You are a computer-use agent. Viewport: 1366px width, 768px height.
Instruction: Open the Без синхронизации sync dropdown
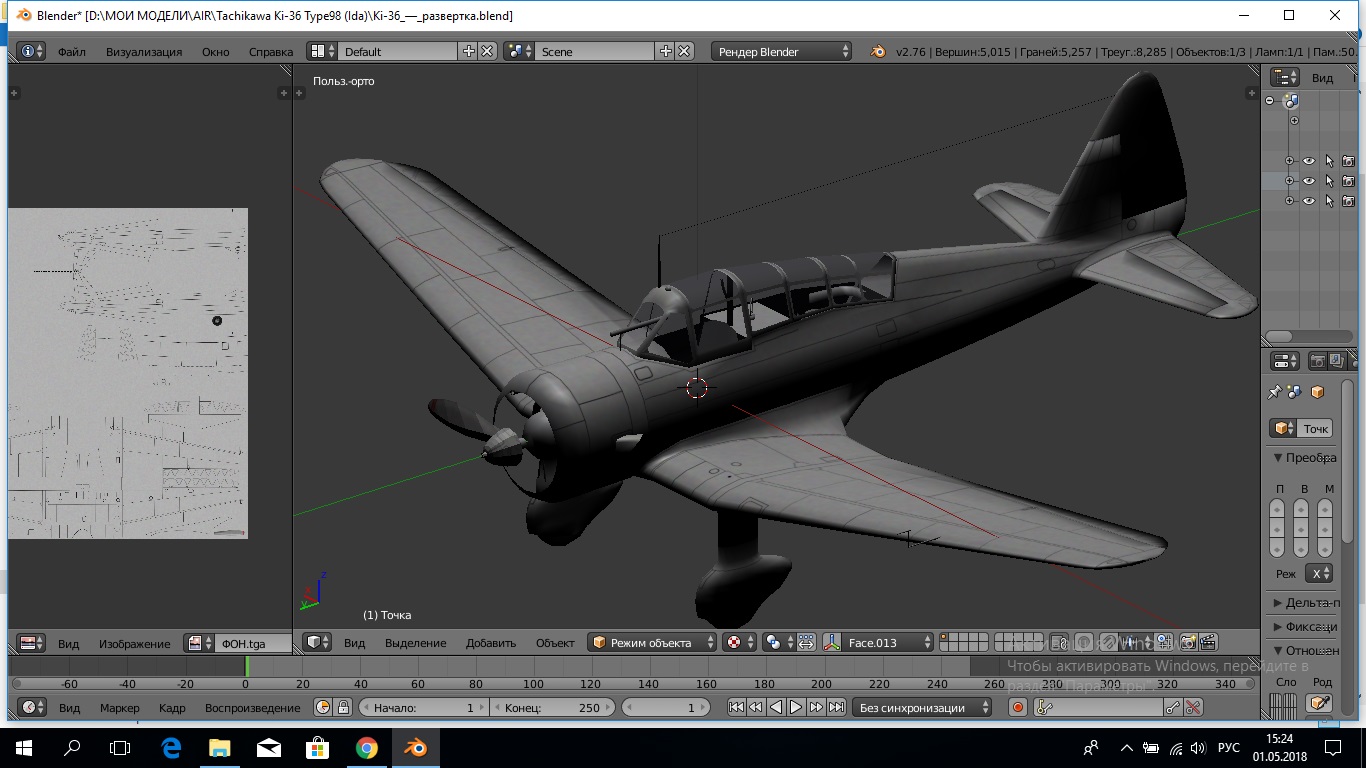tap(922, 707)
